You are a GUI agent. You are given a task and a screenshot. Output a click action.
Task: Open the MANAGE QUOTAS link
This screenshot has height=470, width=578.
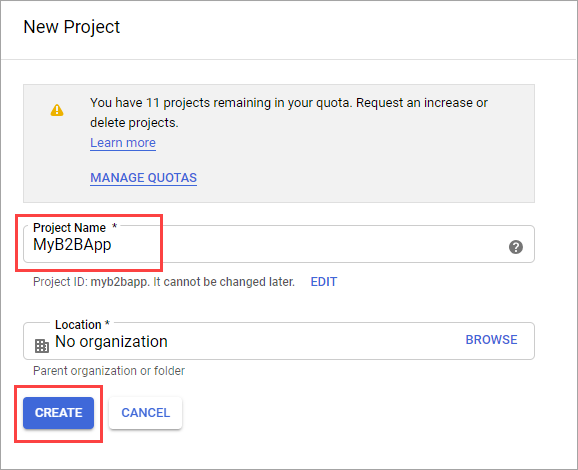click(143, 178)
